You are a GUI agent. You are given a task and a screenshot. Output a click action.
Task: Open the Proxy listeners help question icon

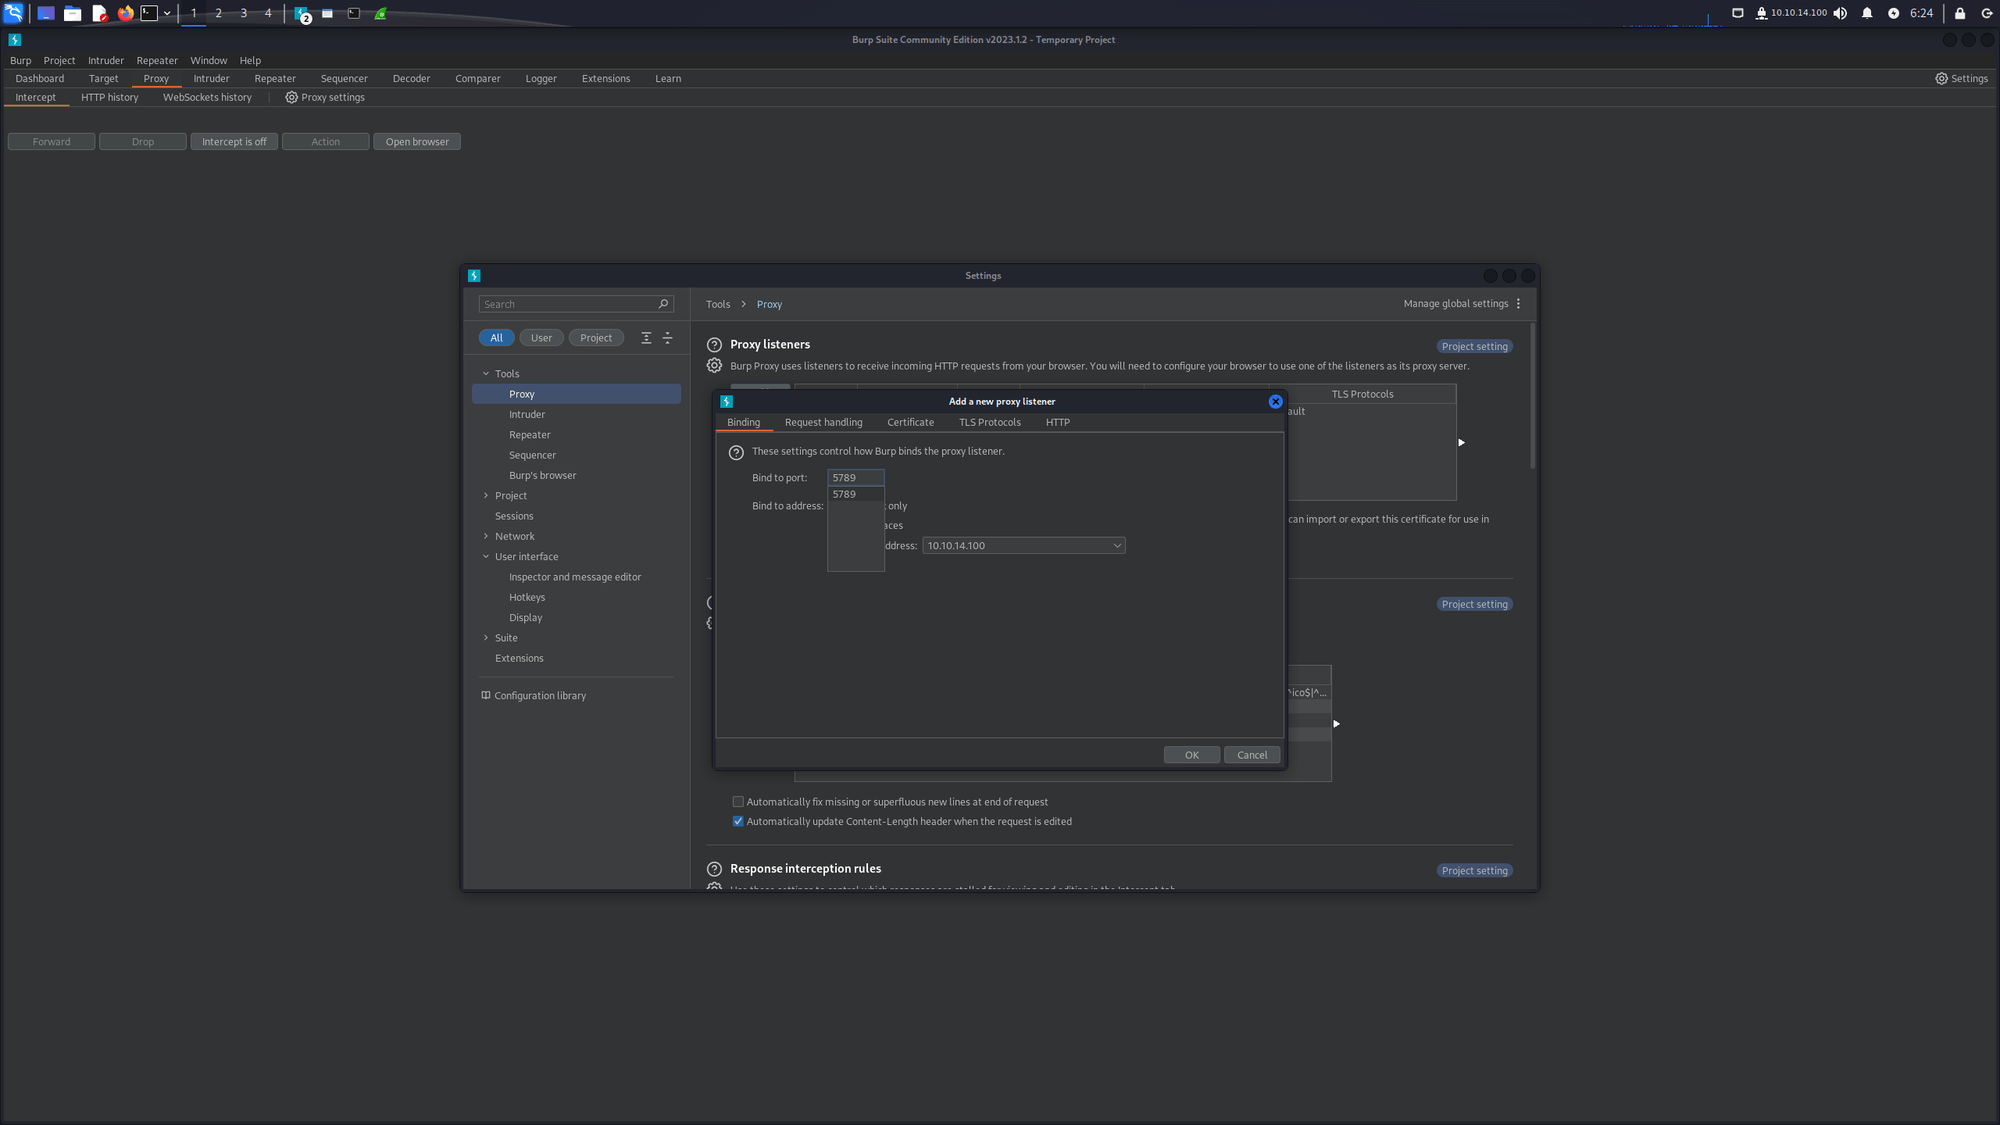[714, 345]
